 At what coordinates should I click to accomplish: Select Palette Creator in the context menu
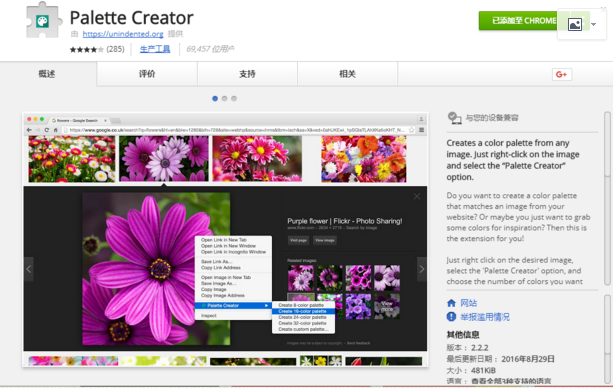click(233, 305)
